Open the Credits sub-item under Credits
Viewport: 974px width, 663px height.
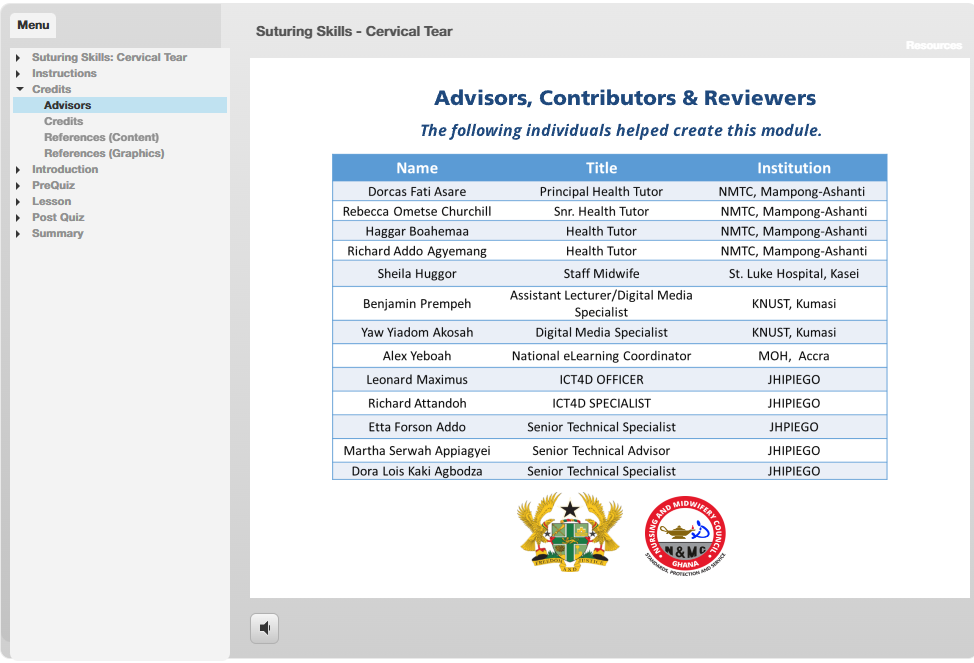click(63, 121)
